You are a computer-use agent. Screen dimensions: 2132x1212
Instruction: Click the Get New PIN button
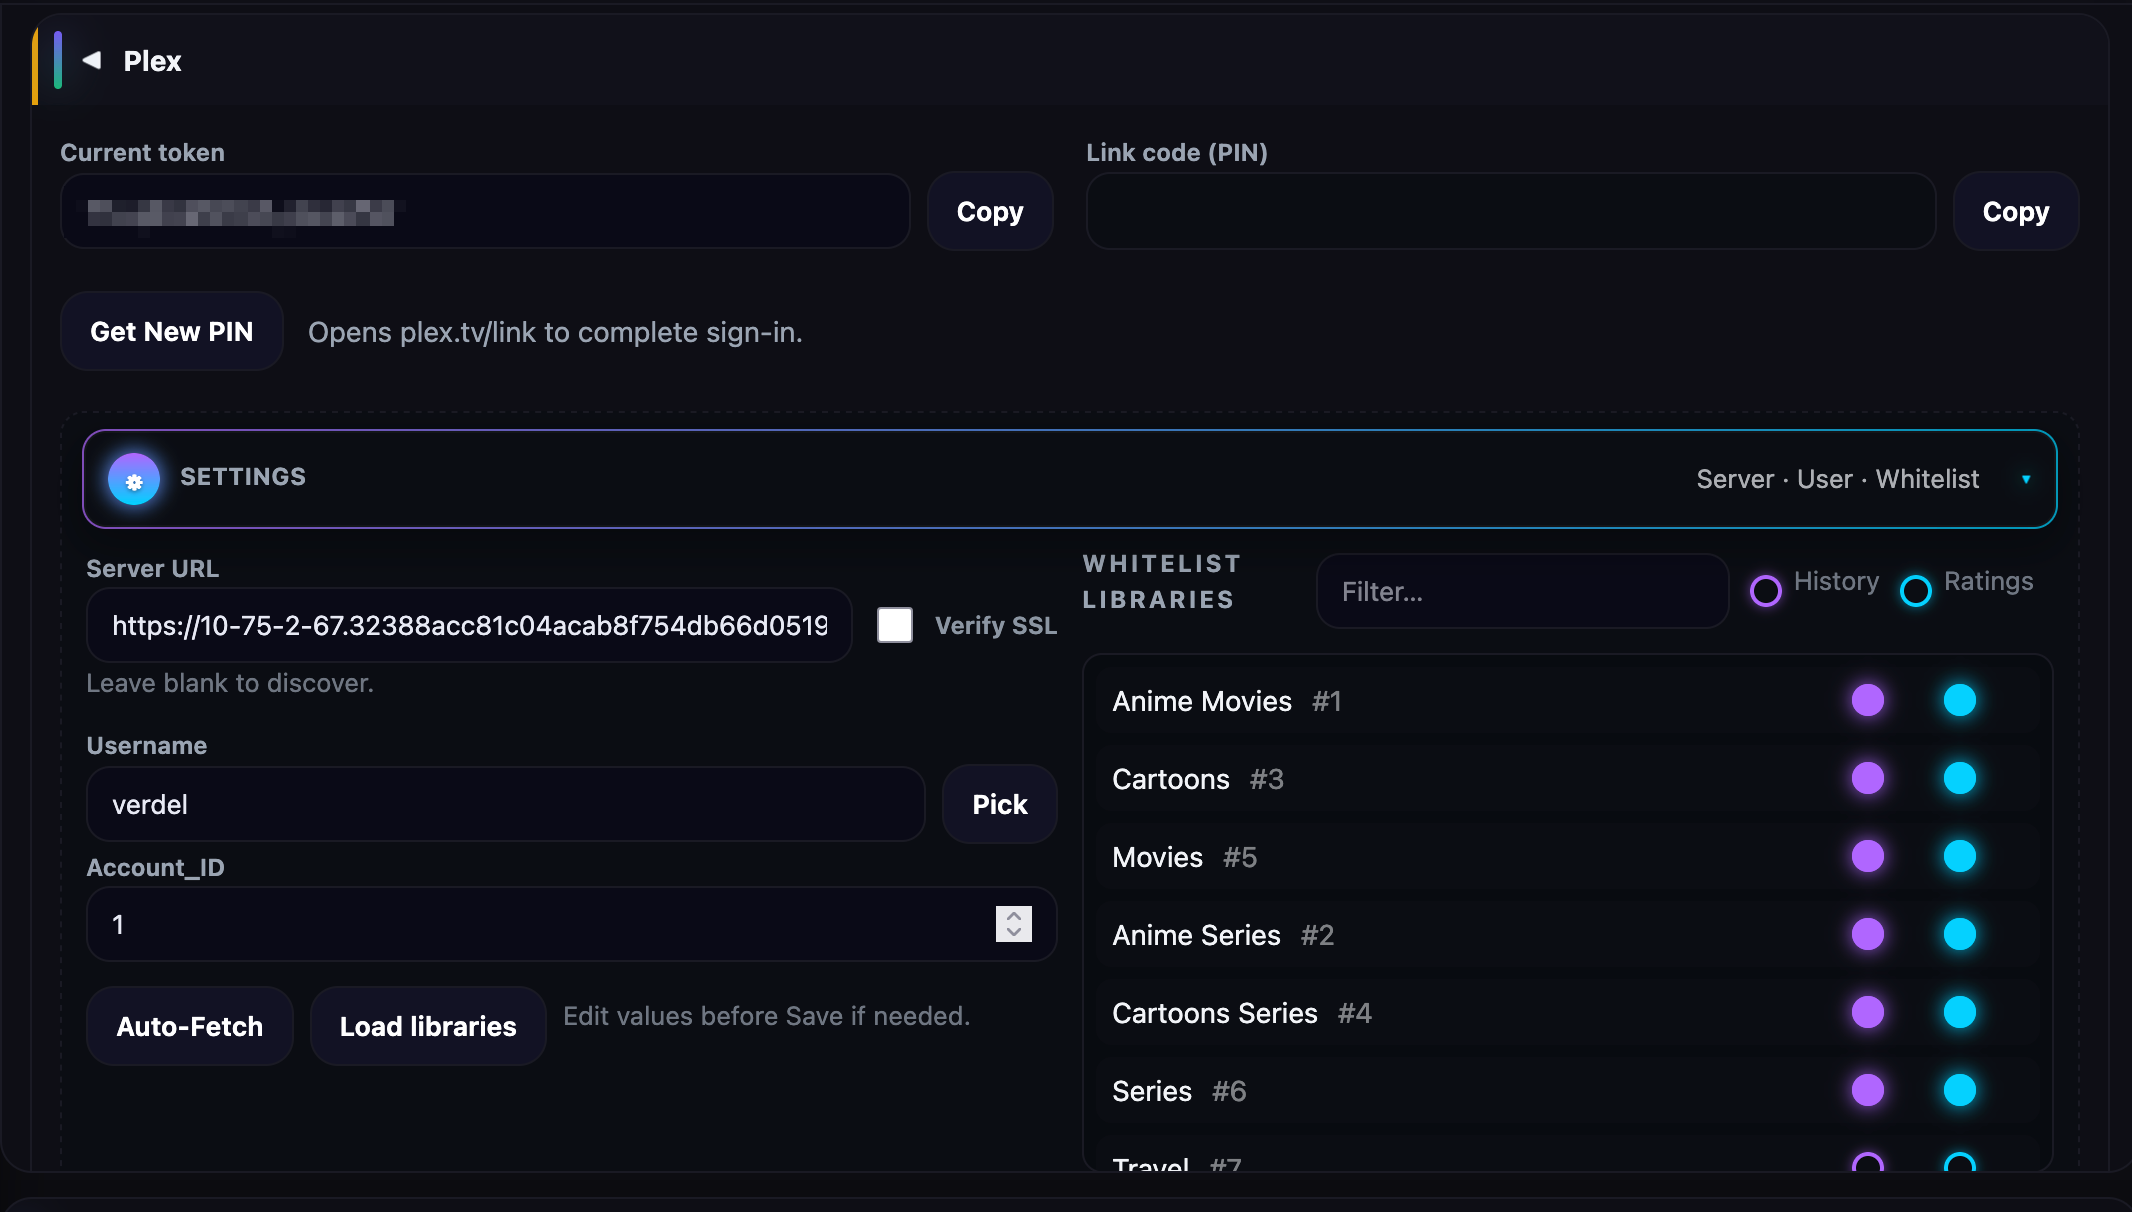171,331
